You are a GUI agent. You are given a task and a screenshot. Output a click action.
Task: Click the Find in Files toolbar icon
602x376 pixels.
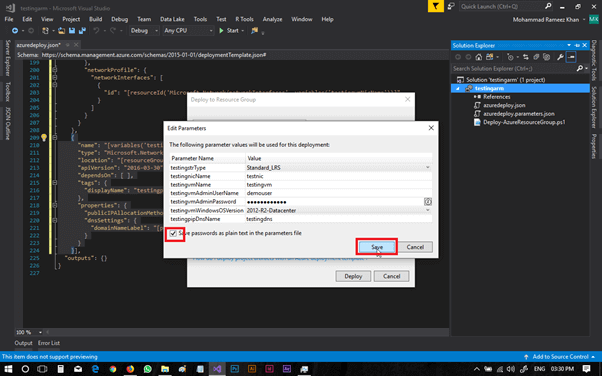[254, 31]
